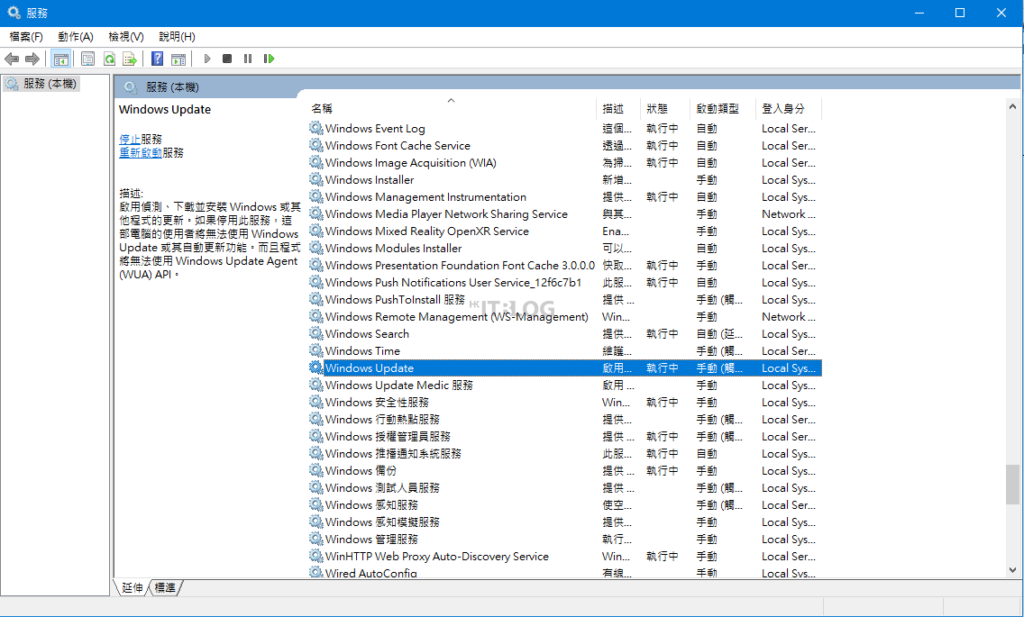Screen dimensions: 1024x617
Task: Select Windows 管理服務 row
Action: [565, 539]
